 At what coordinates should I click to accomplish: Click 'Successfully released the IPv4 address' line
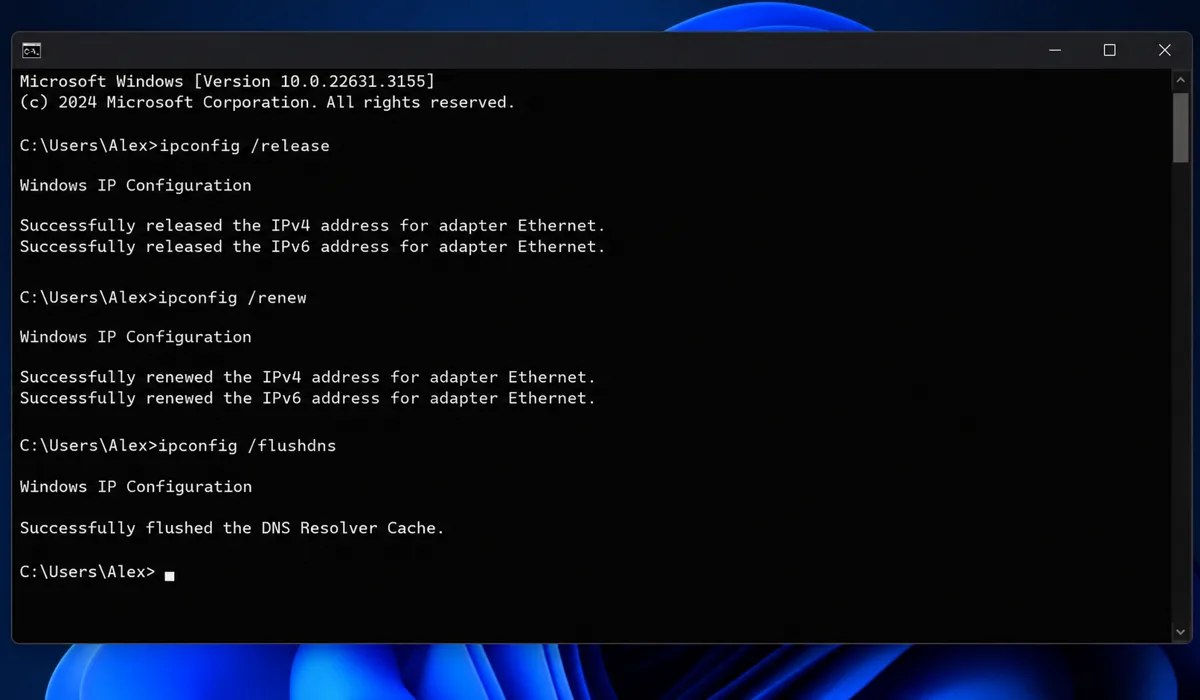click(x=313, y=226)
